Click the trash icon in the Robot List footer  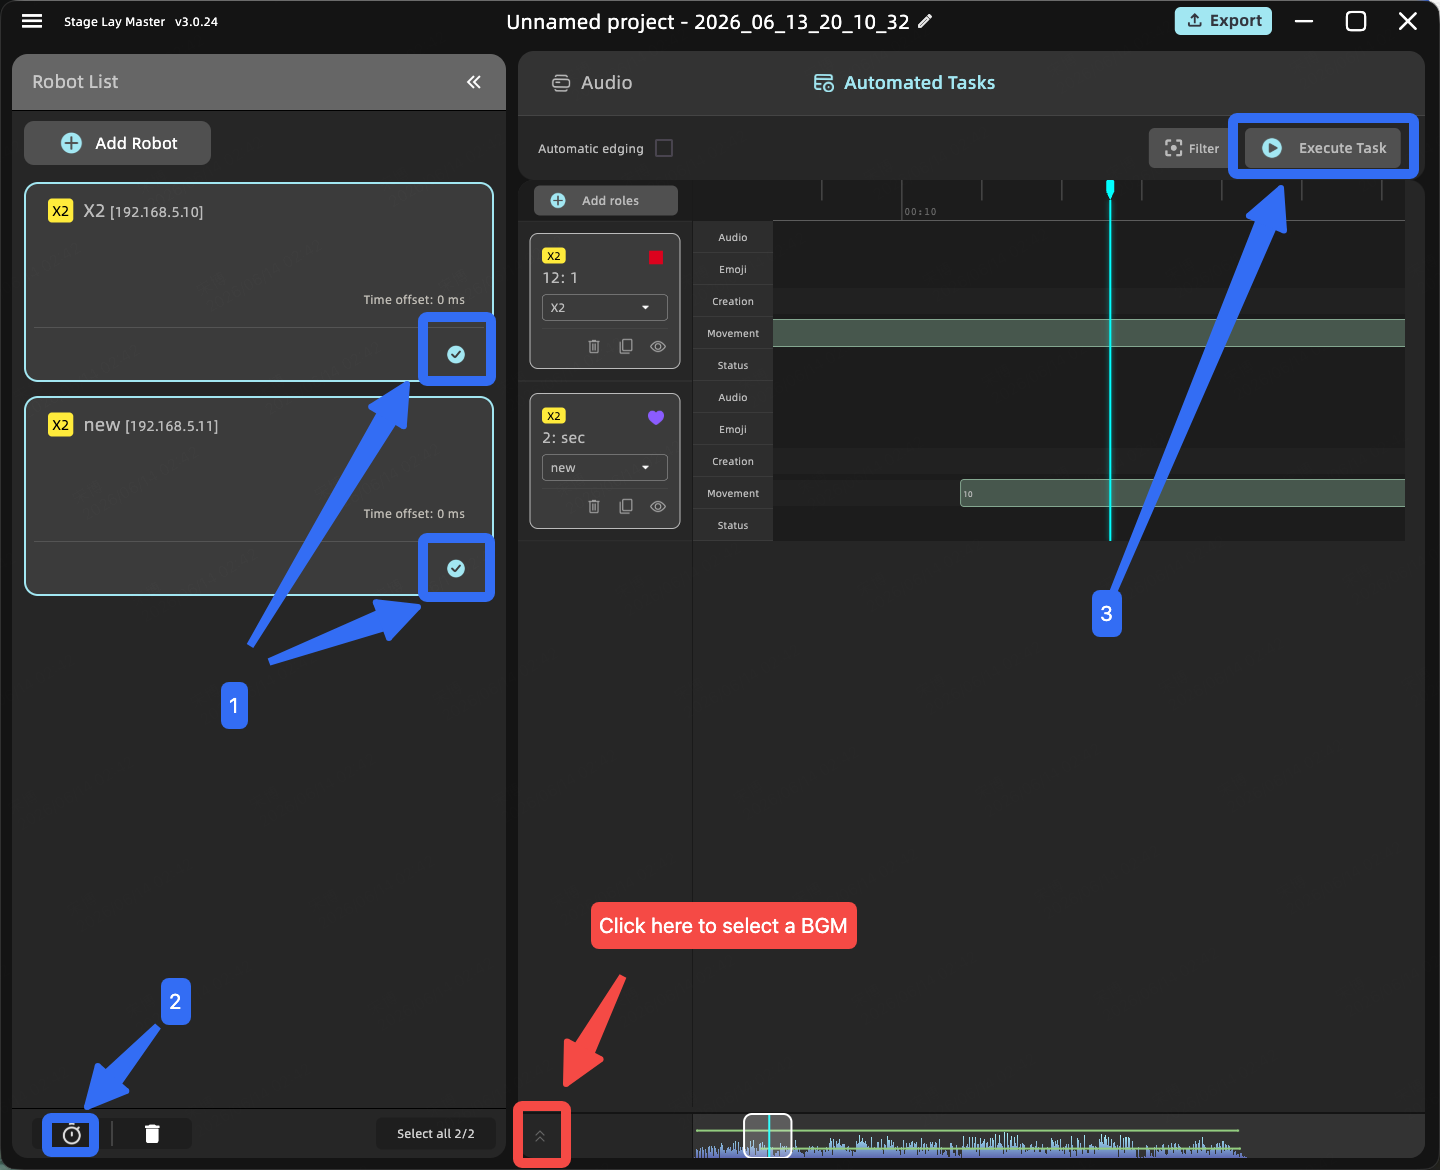click(152, 1134)
